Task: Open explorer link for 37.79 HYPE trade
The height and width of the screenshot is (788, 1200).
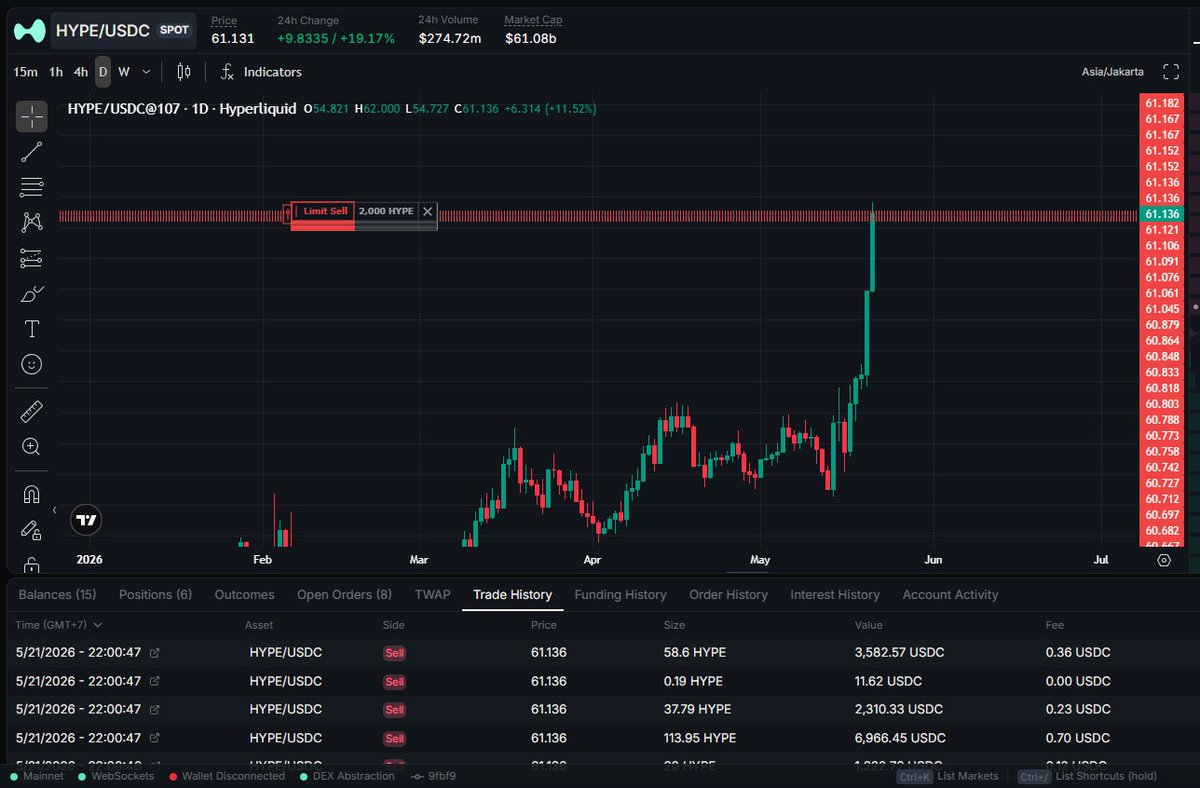Action: coord(154,709)
